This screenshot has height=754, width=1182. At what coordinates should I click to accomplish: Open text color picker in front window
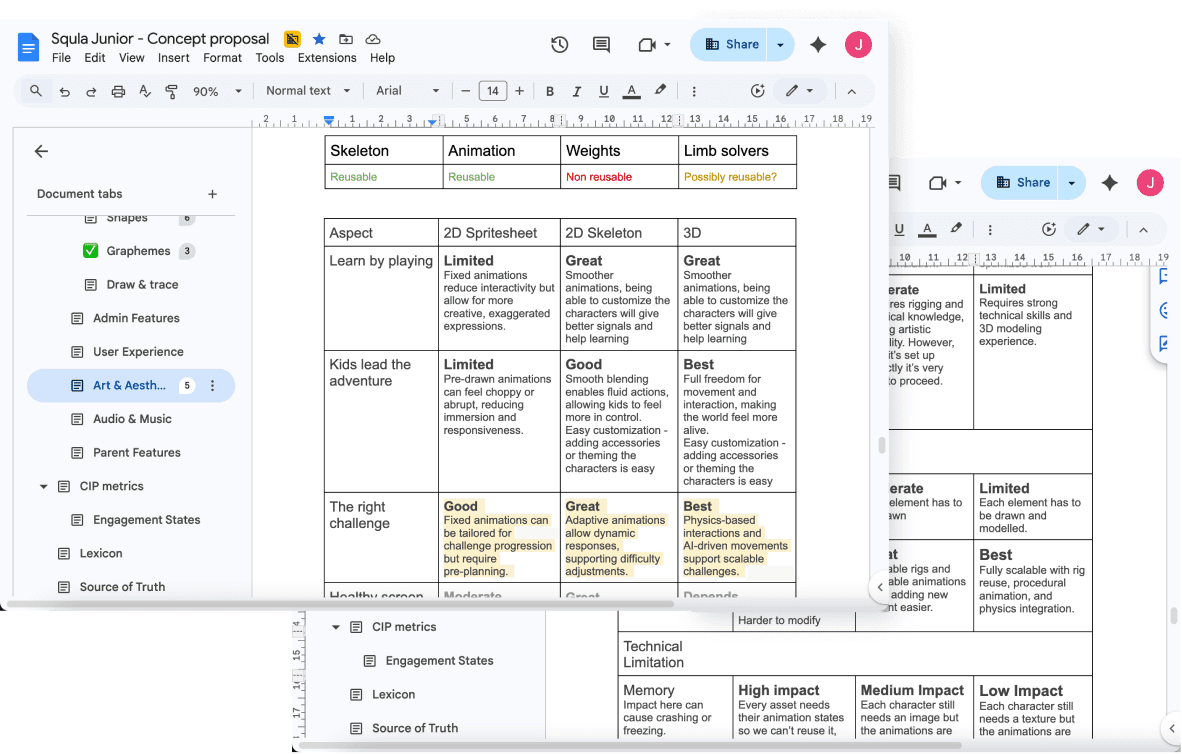click(632, 91)
